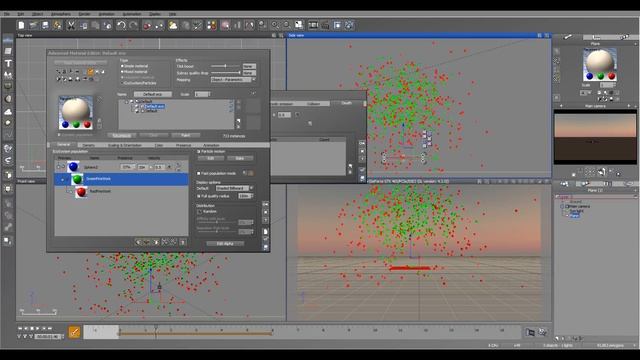640x360 pixels.
Task: Open the atmosphere sun-and-cloud toolbar icon
Action: pos(173,25)
